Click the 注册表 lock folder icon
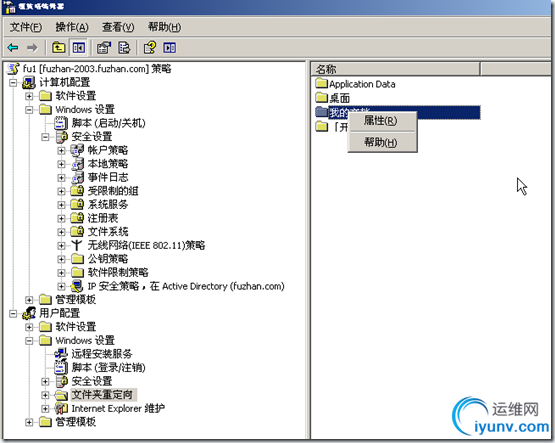Viewport: 555px width, 443px height. coord(77,218)
